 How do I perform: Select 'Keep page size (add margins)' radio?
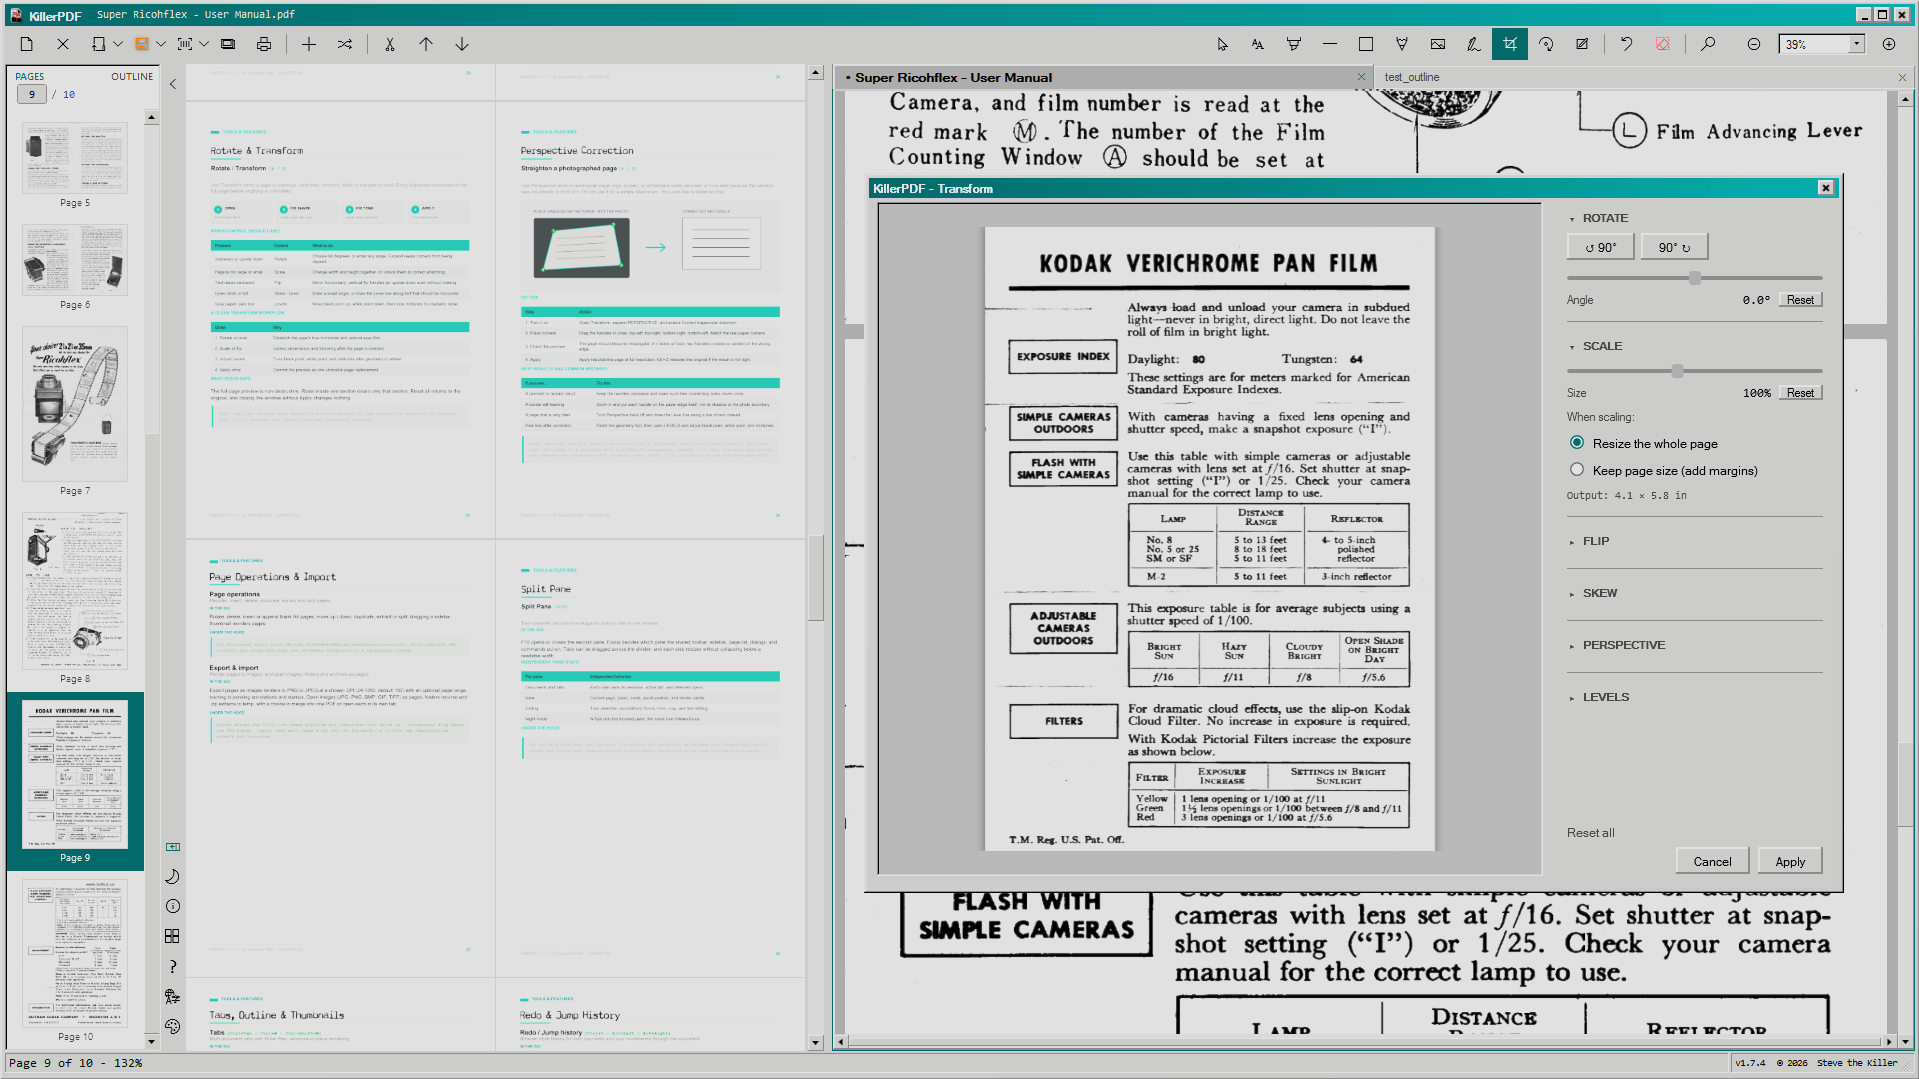point(1577,470)
